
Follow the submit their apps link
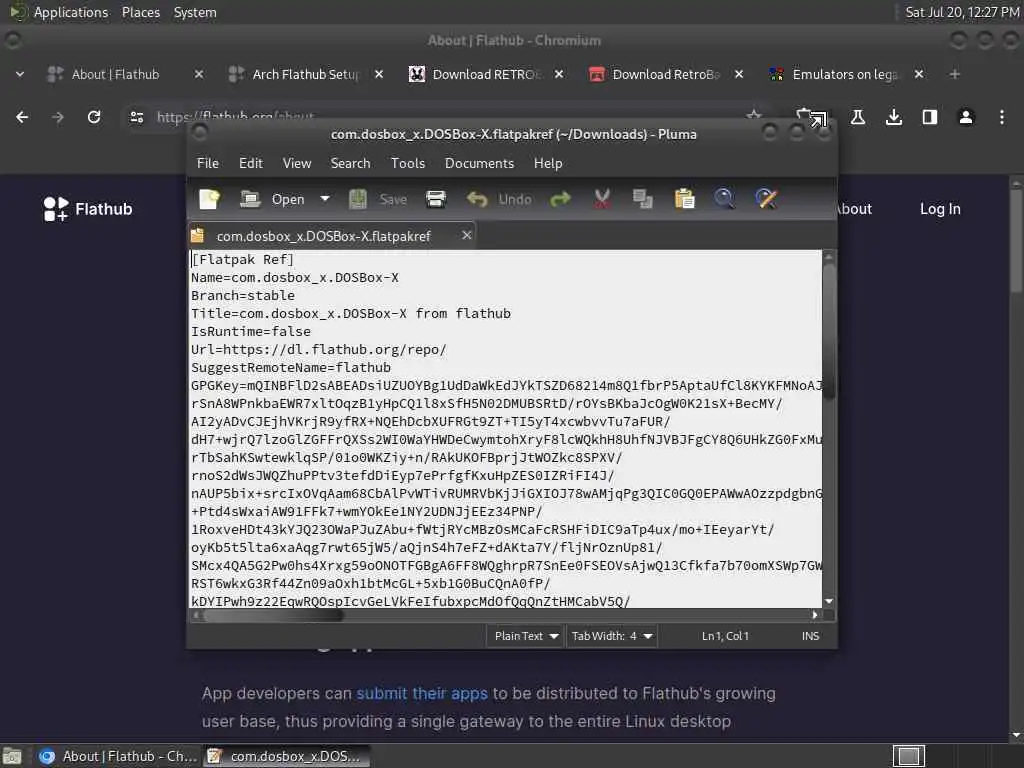422,694
